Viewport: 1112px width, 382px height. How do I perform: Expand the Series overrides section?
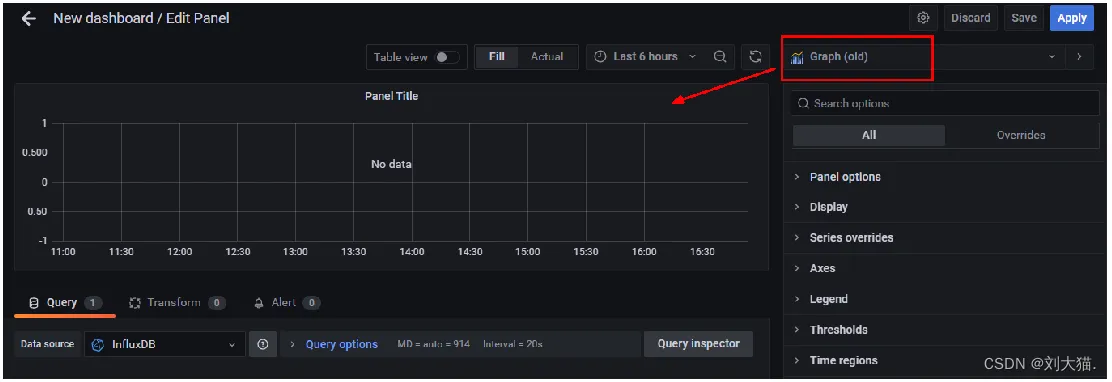coord(941,238)
